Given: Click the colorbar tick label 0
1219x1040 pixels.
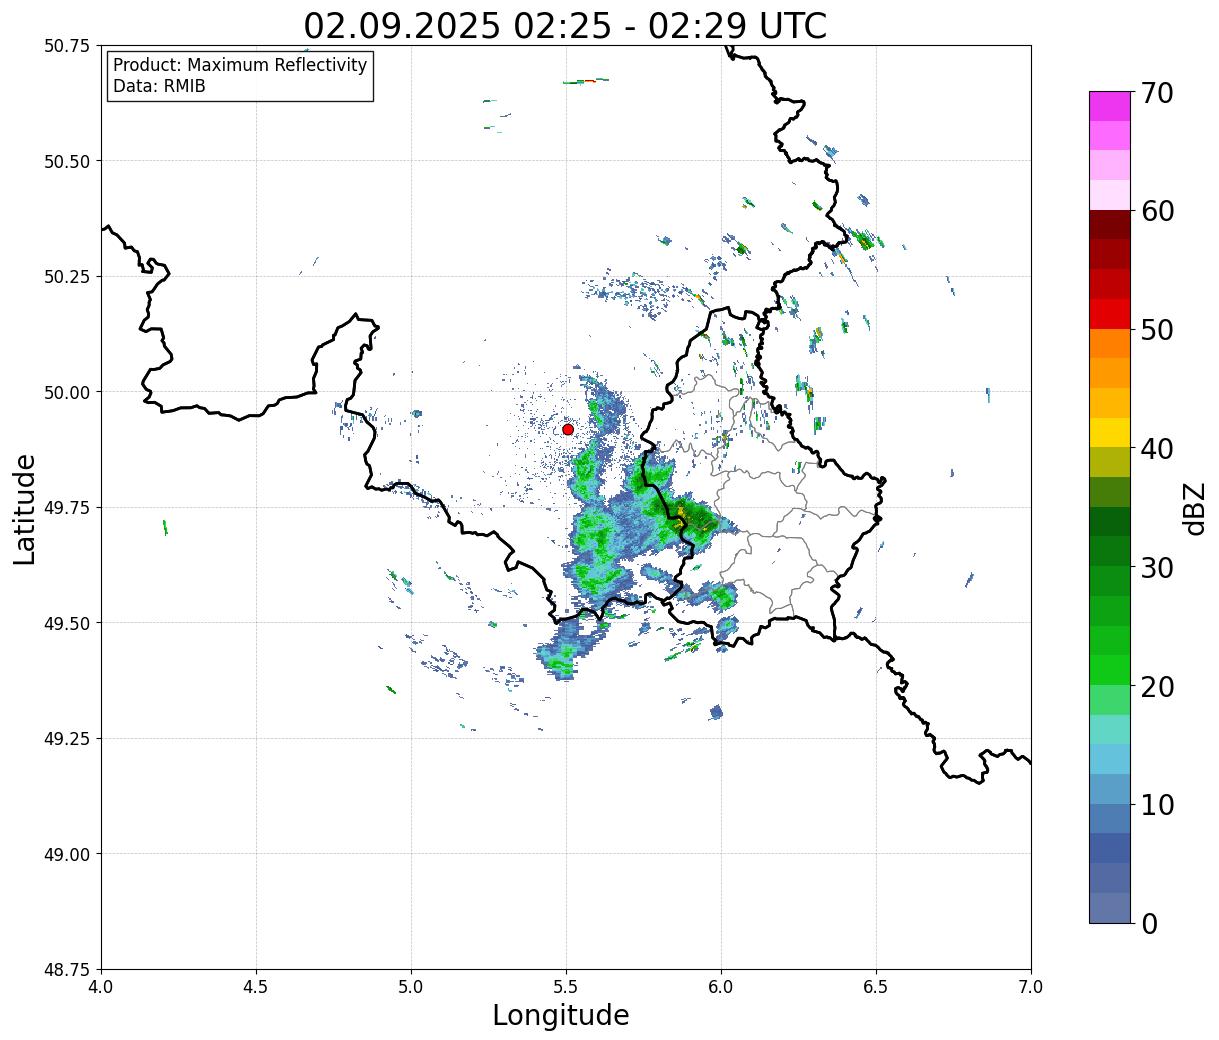Looking at the screenshot, I should coord(1149,924).
